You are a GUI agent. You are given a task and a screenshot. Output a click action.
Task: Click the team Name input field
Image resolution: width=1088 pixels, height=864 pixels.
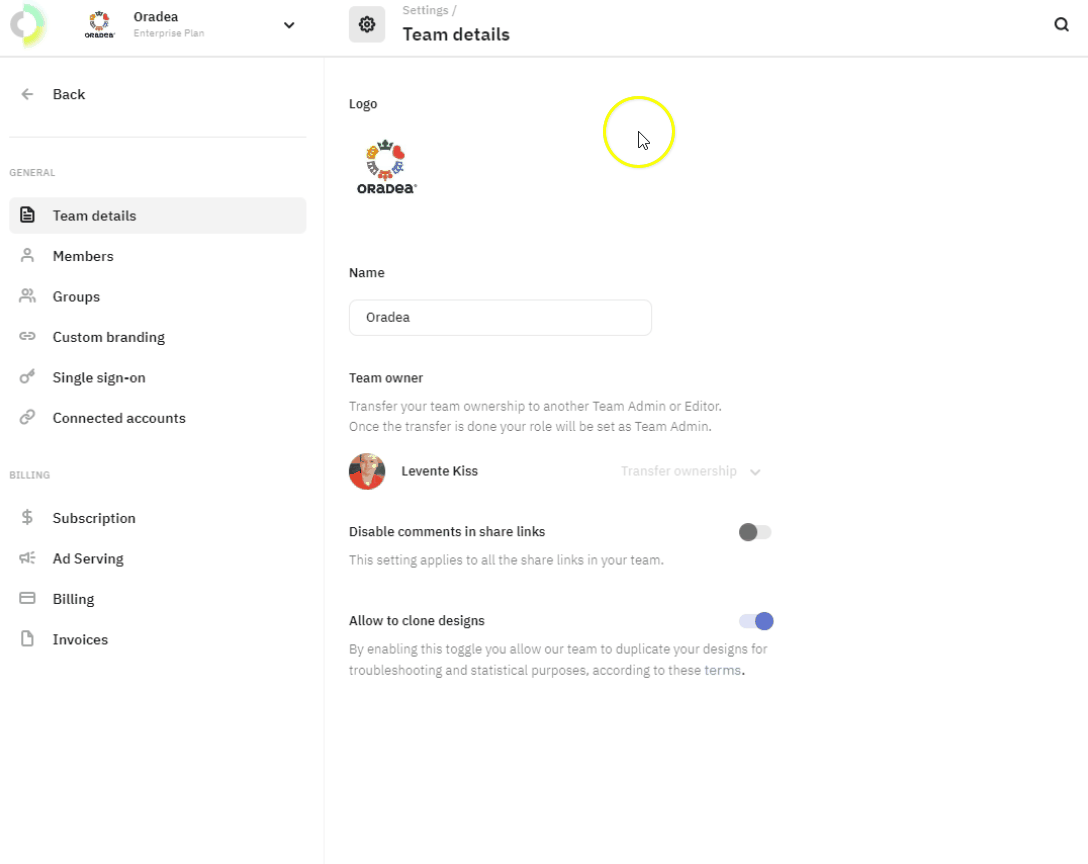click(x=500, y=318)
